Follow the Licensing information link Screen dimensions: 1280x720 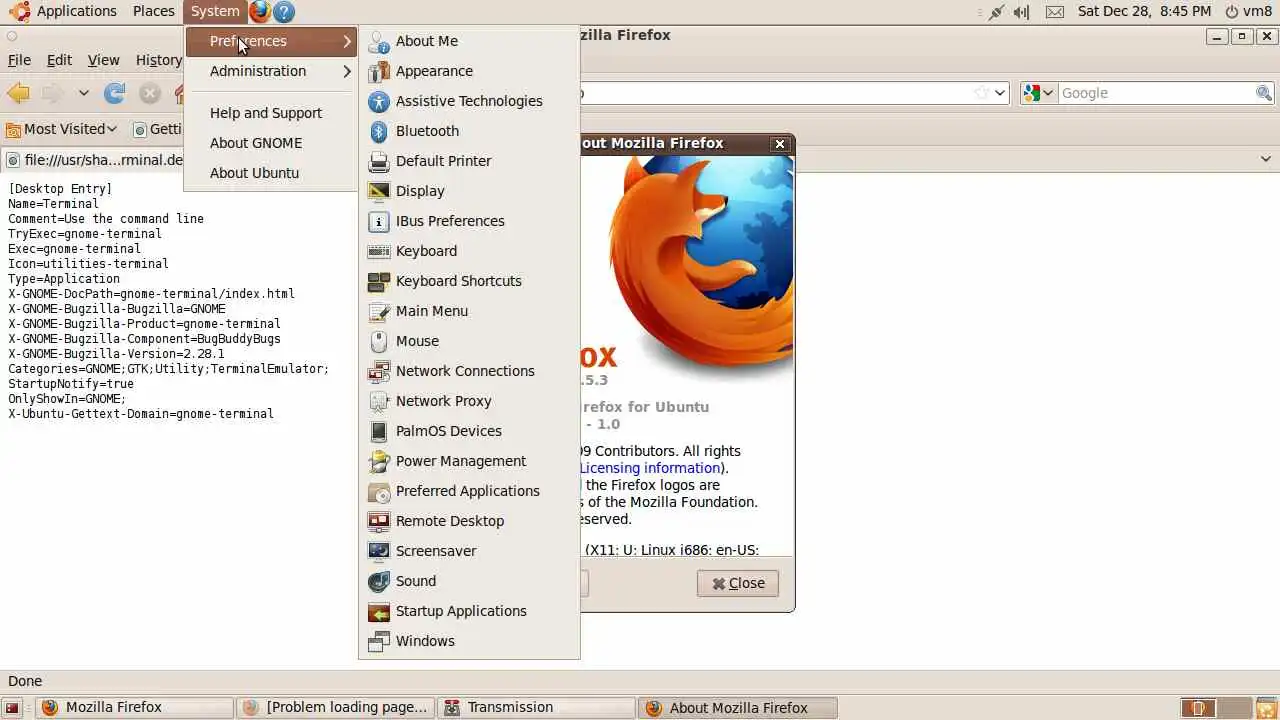coord(650,468)
